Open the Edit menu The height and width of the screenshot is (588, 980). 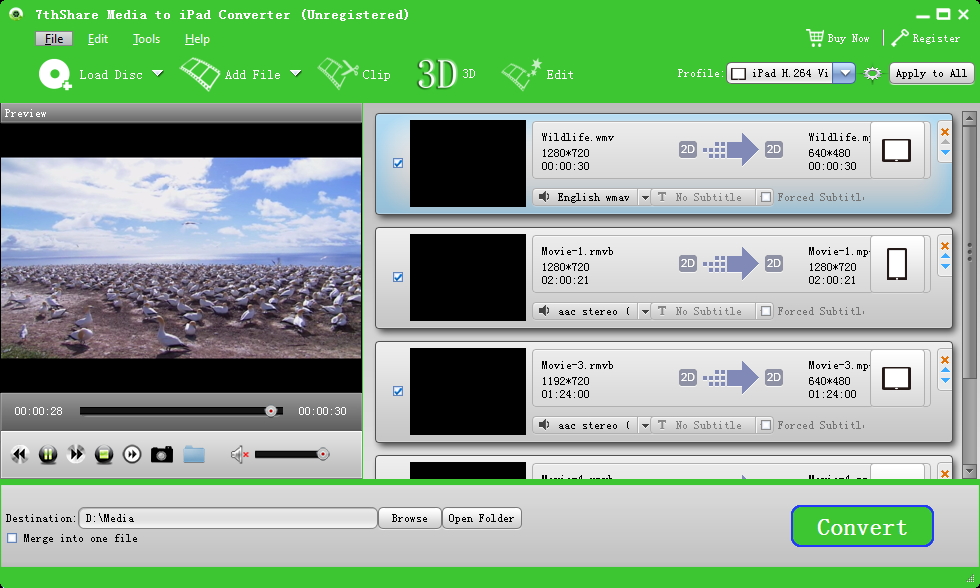click(98, 39)
